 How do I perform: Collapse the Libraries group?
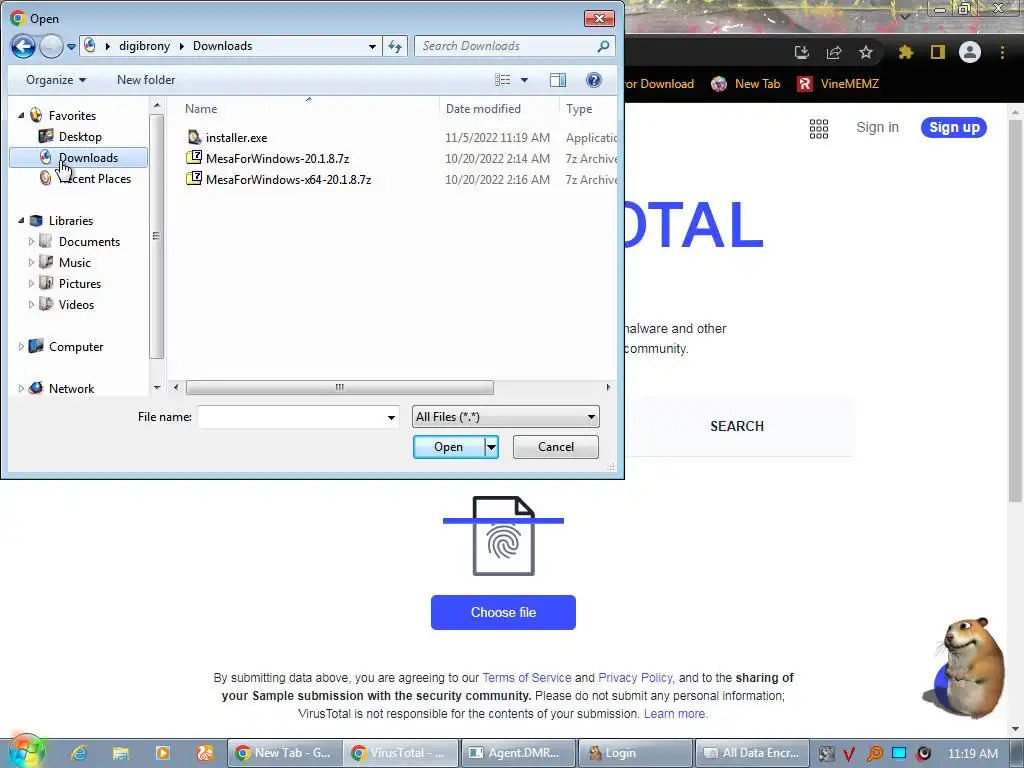coord(22,221)
